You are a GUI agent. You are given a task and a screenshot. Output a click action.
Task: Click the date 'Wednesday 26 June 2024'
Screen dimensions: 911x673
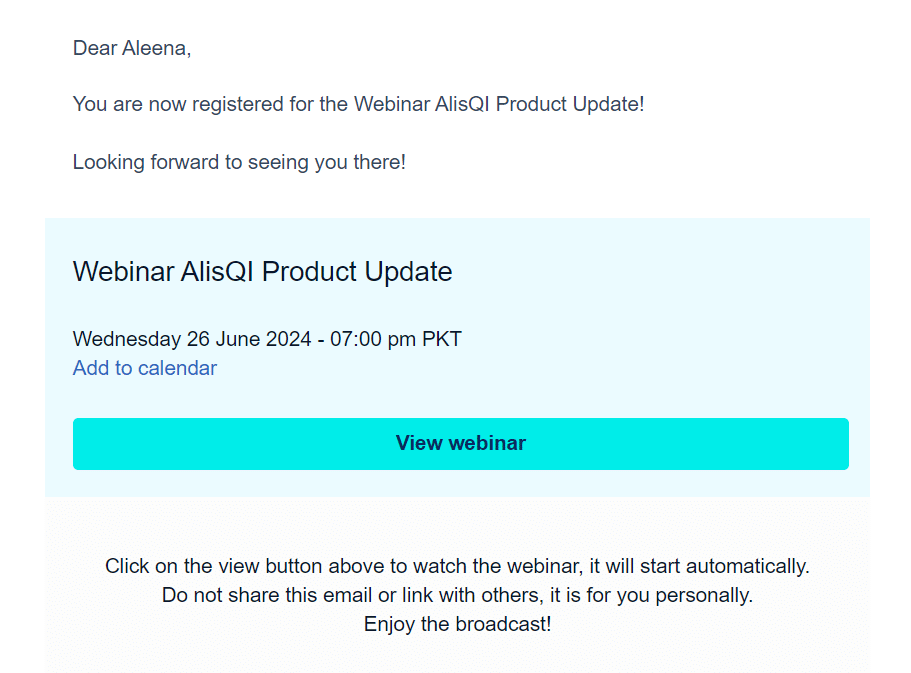(192, 339)
